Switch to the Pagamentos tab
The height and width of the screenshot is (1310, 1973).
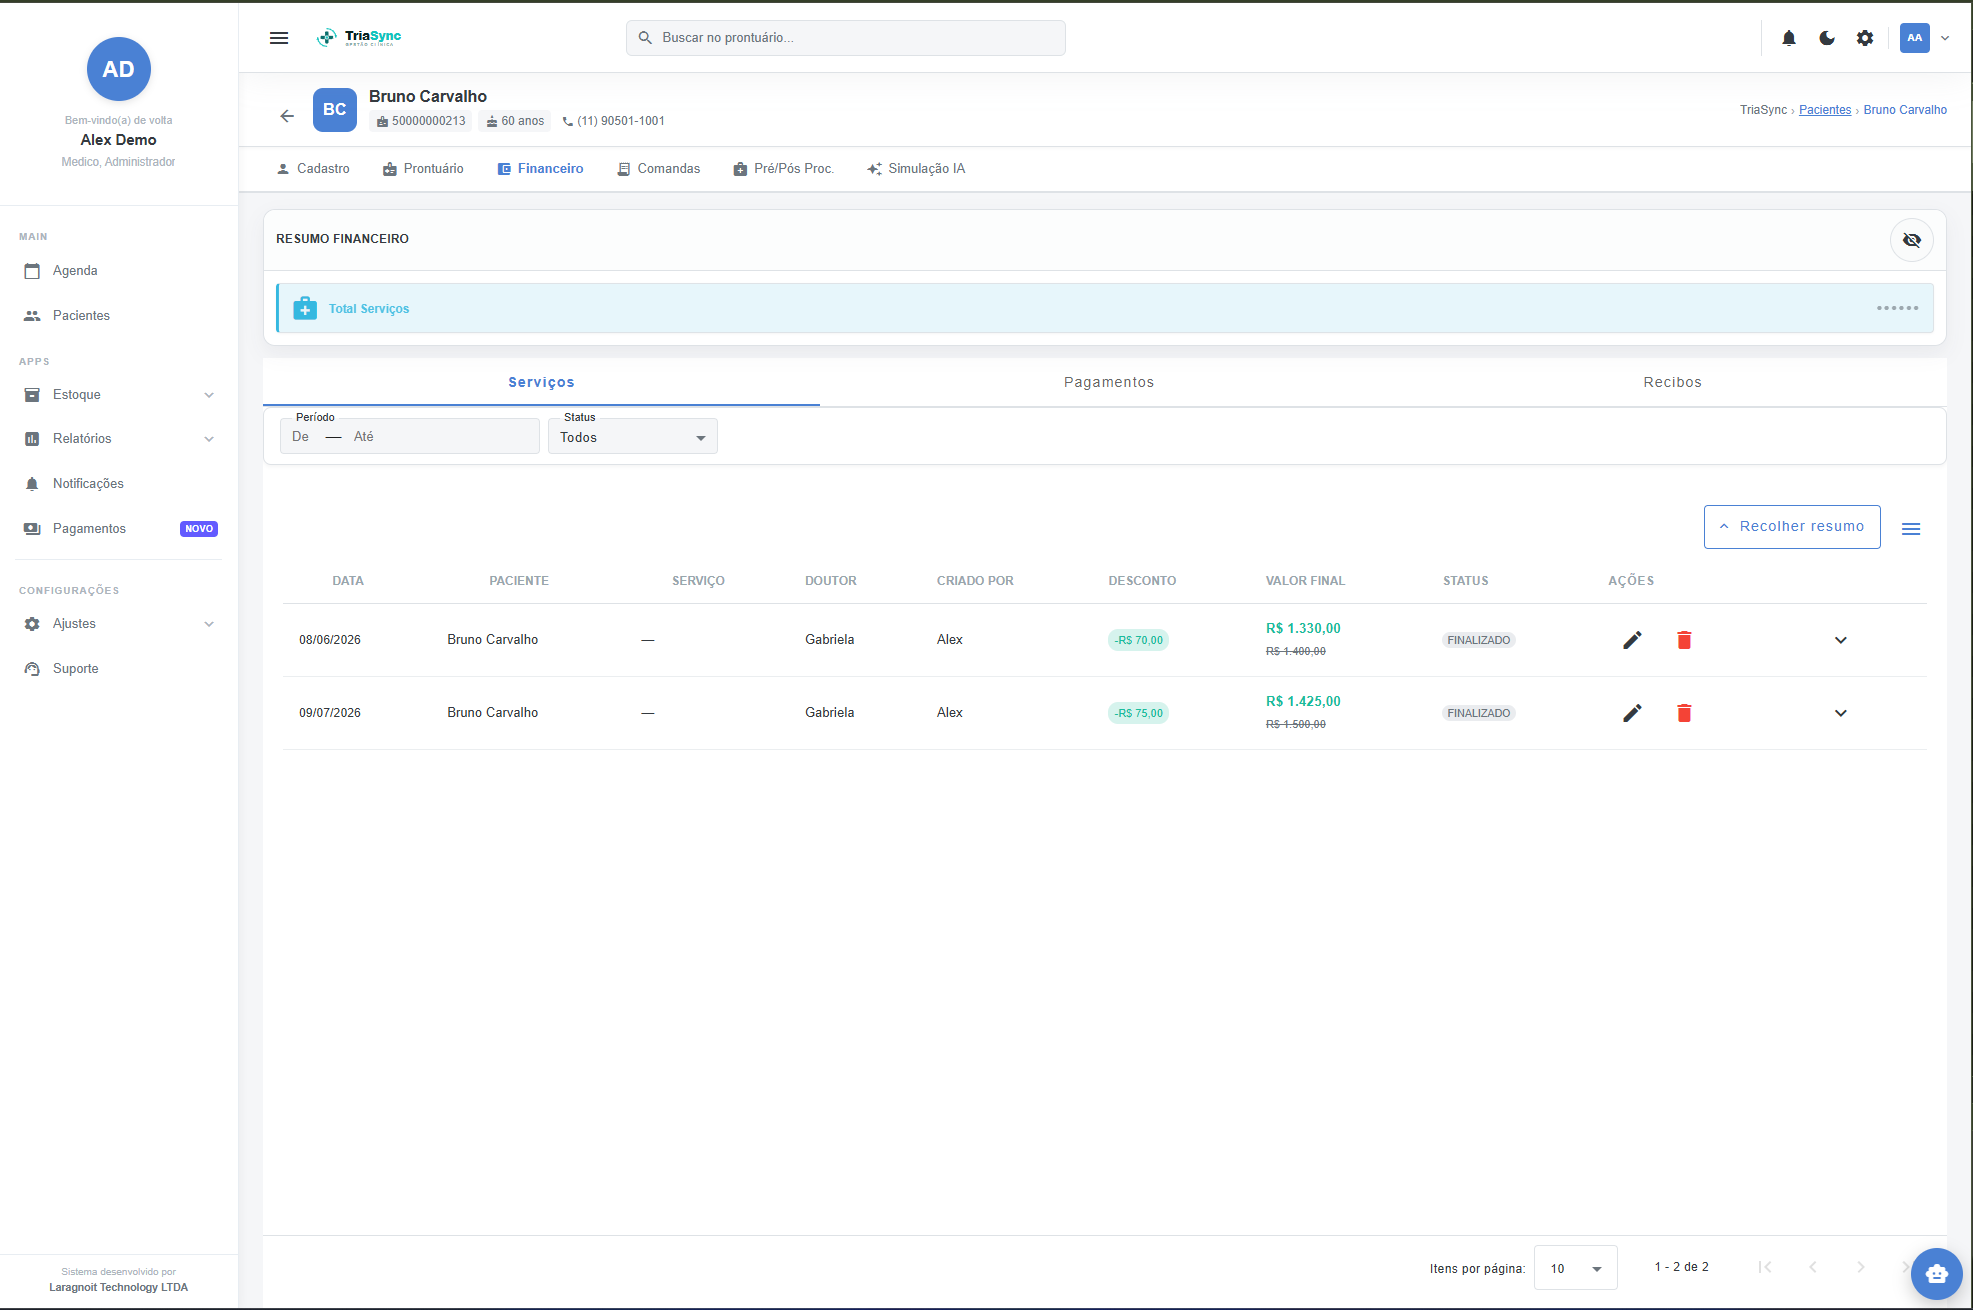(1109, 382)
